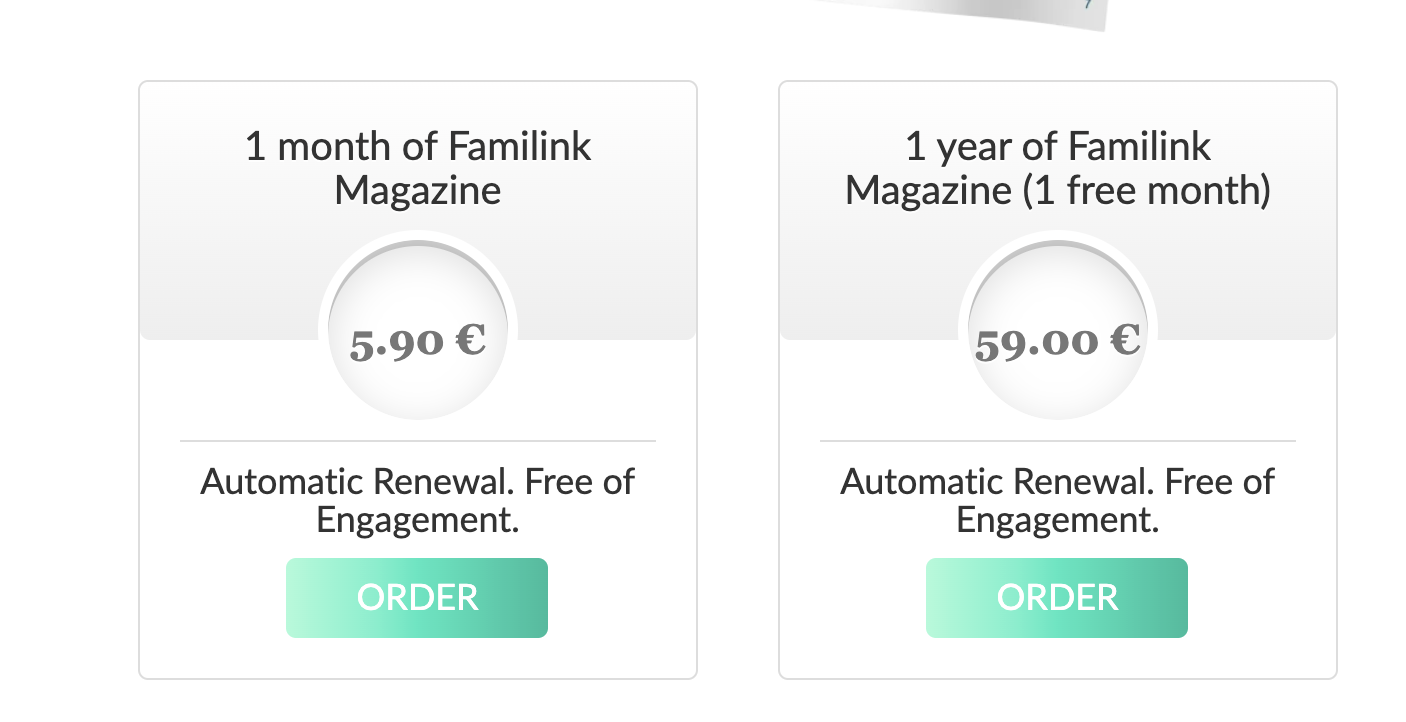This screenshot has width=1406, height=722.
Task: Click the divider line in the monthly card
Action: coord(418,440)
